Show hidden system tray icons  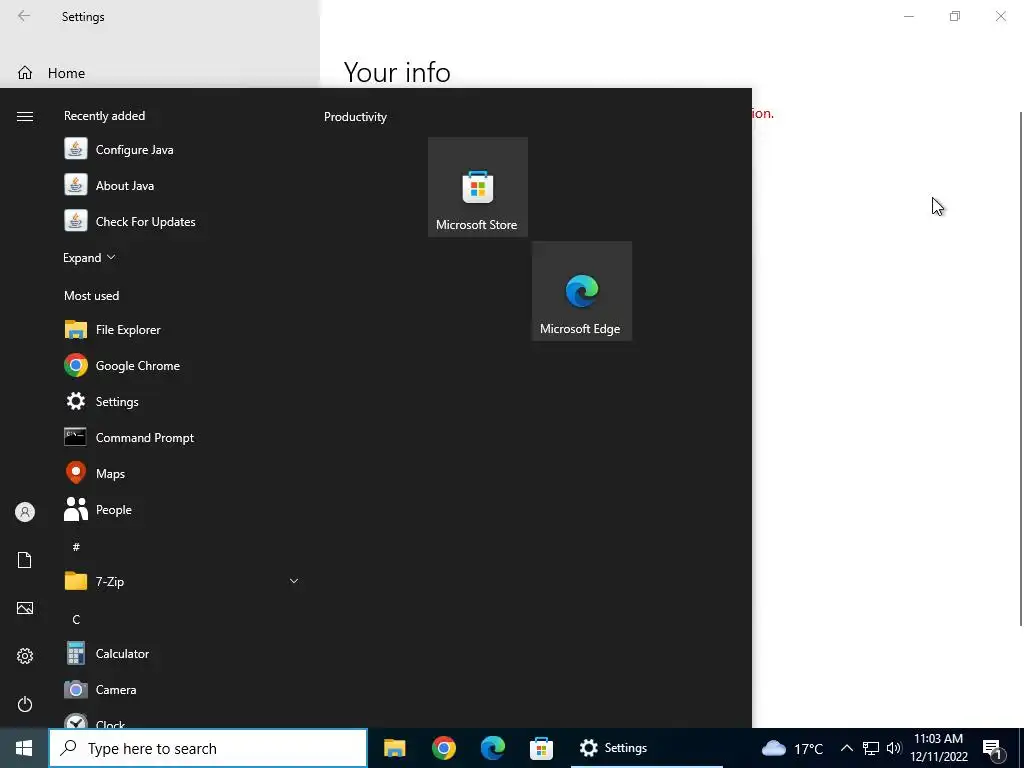click(846, 748)
